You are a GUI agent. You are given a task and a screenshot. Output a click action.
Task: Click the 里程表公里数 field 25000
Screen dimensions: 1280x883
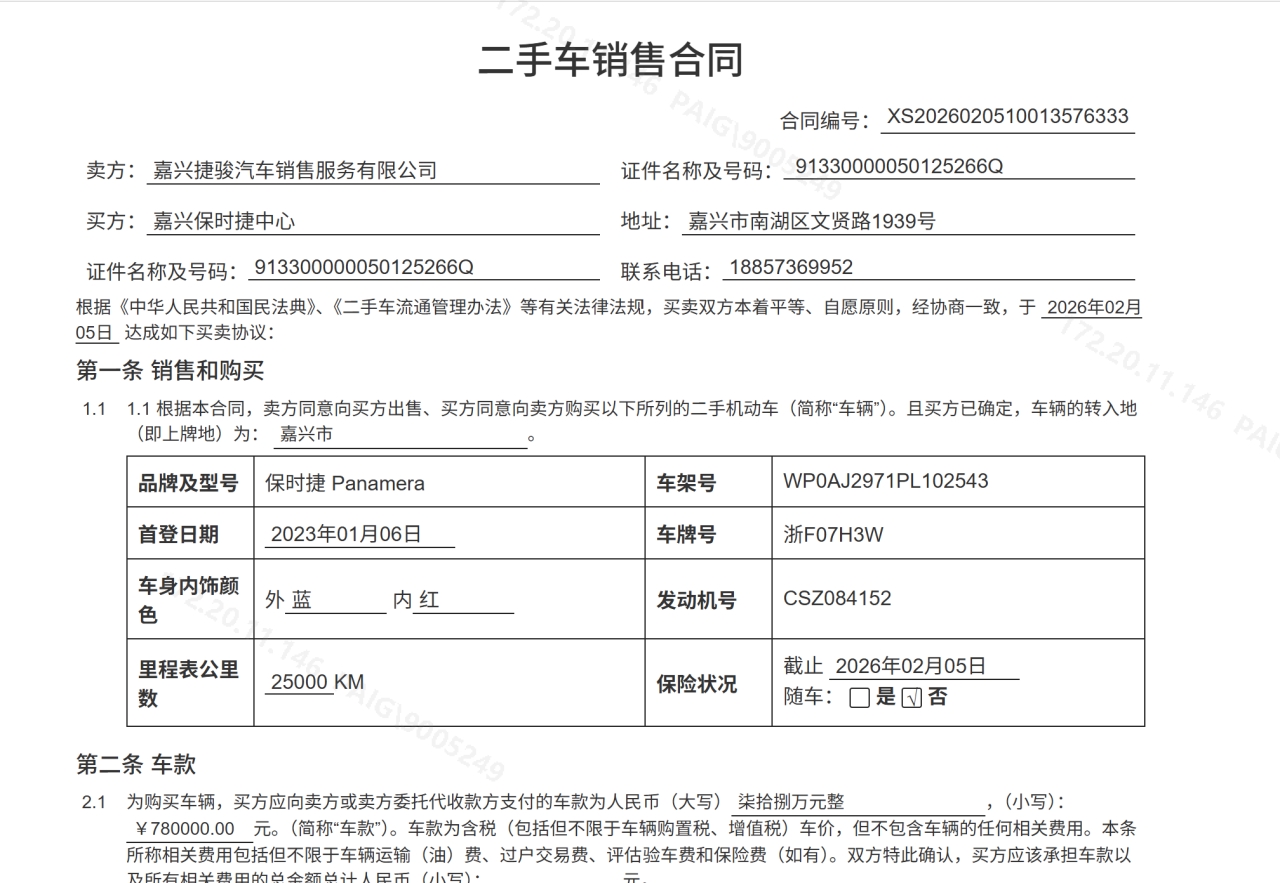click(x=300, y=682)
